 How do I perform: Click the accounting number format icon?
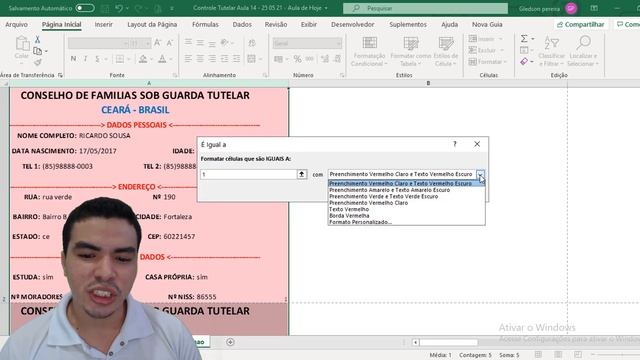click(278, 59)
